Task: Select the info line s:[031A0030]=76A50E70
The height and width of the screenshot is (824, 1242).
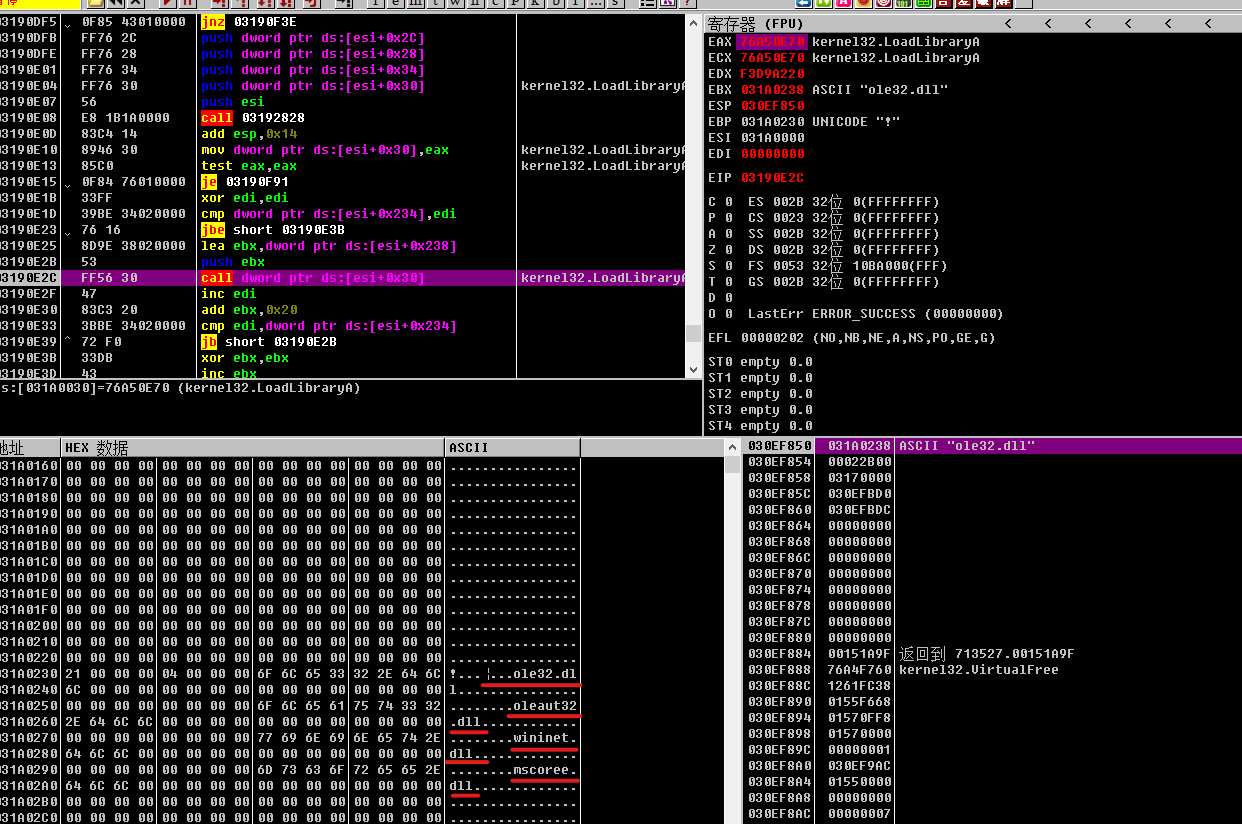Action: pos(181,388)
